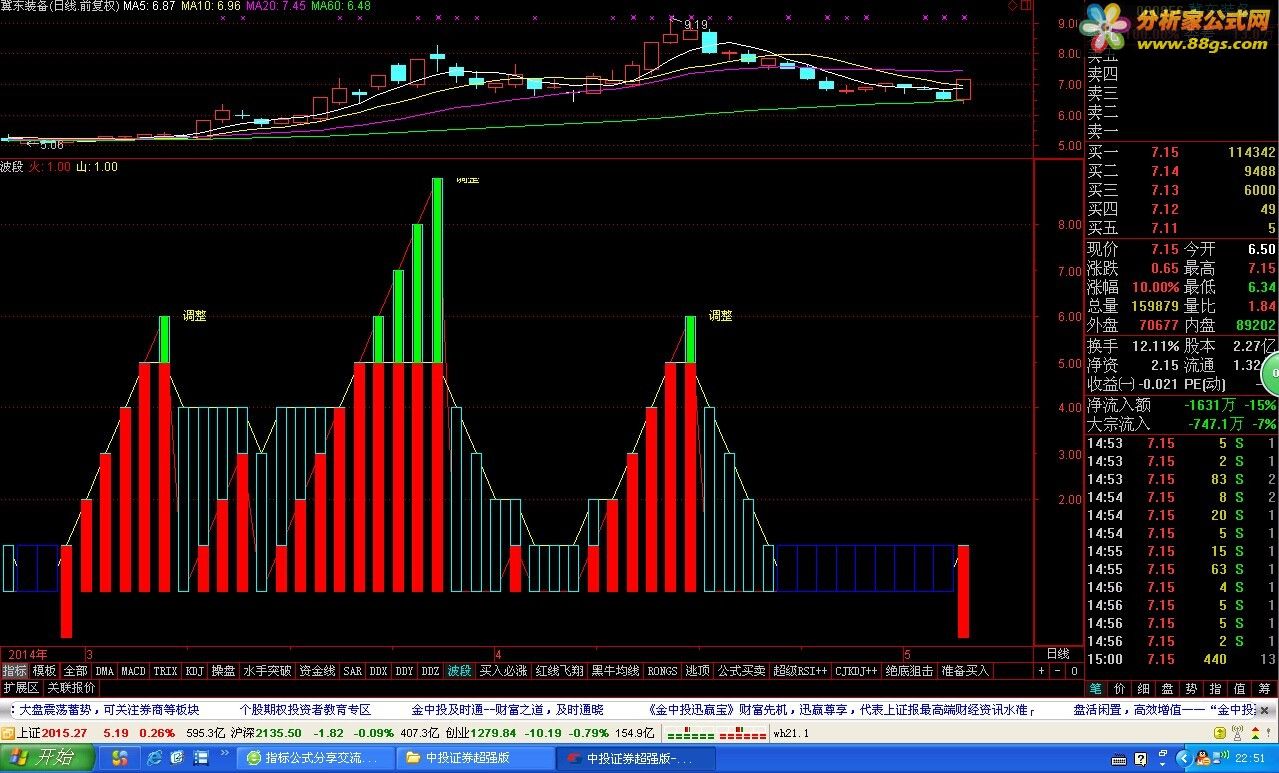Click the signal tower connection icon
The image size is (1279, 773).
tap(1237, 732)
